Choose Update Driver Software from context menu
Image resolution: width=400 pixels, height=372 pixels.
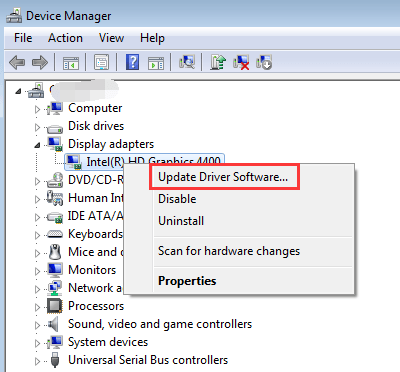pos(223,177)
